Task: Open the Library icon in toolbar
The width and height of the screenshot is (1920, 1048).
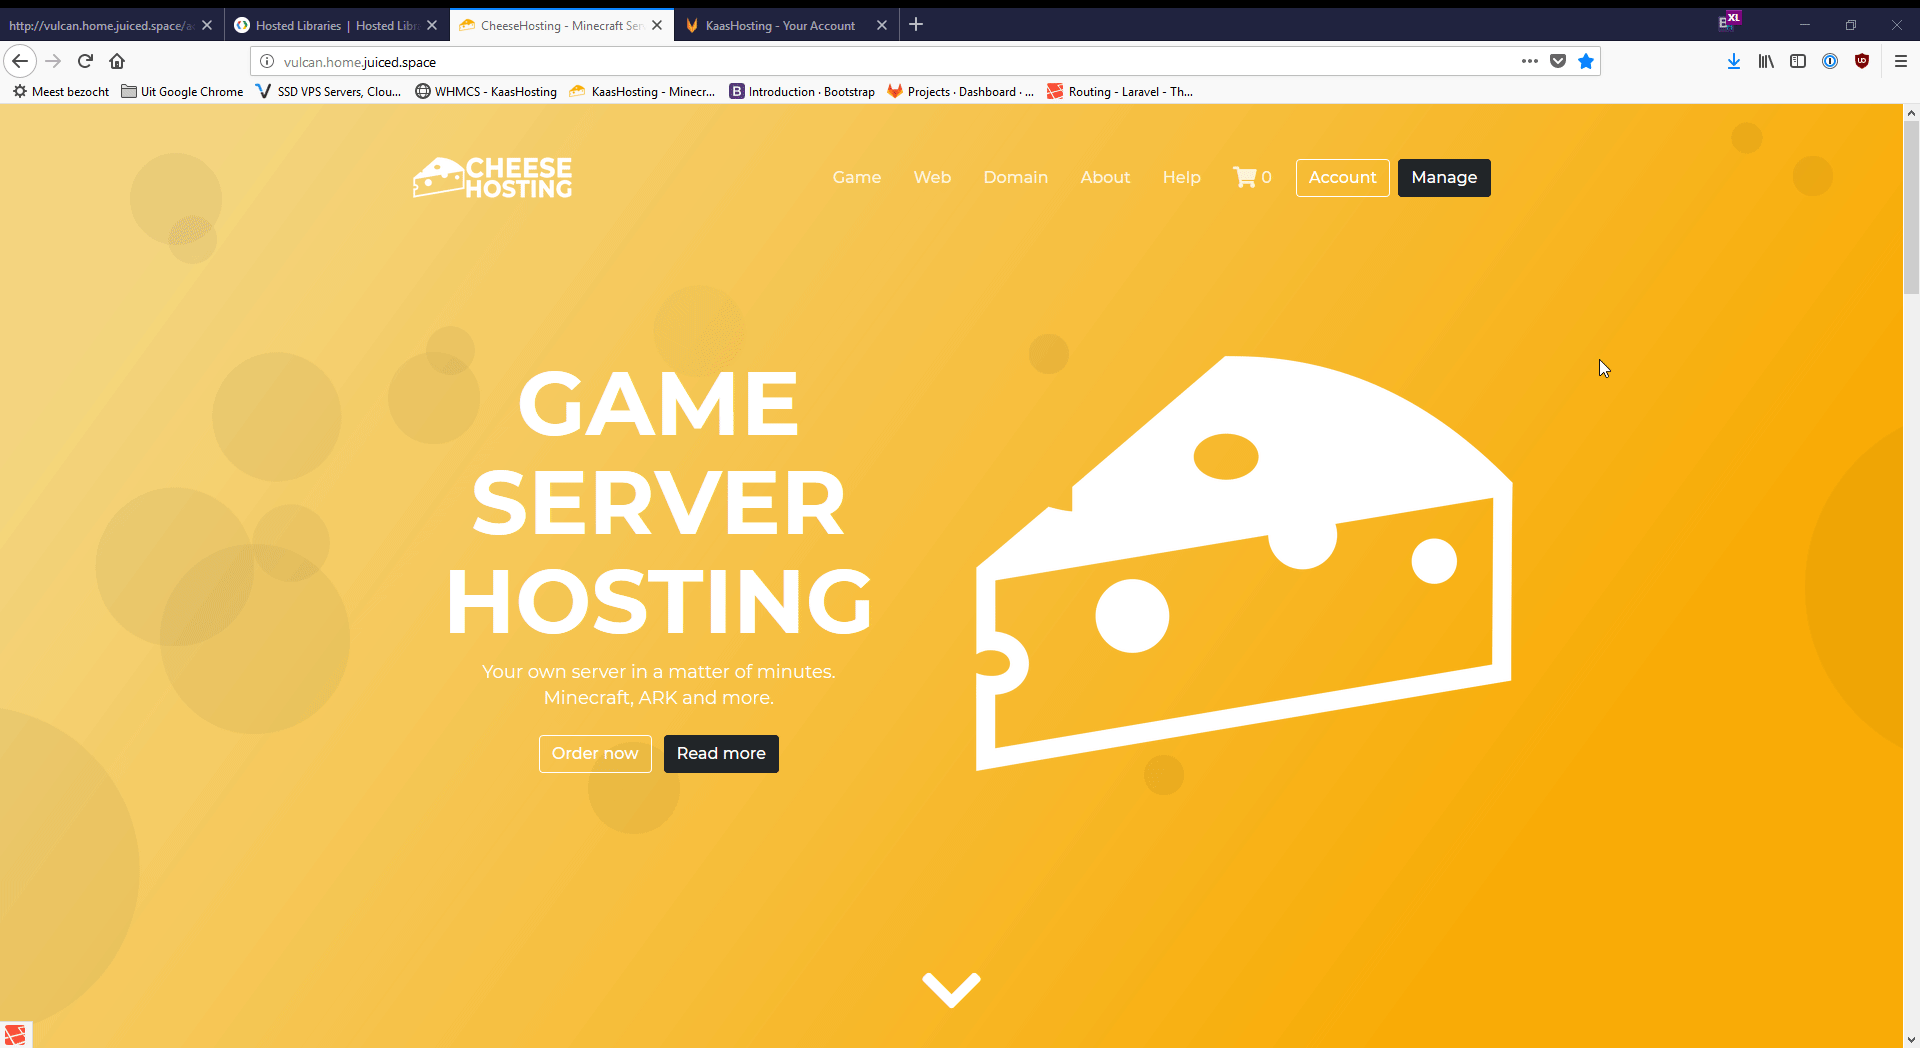Action: [1766, 61]
